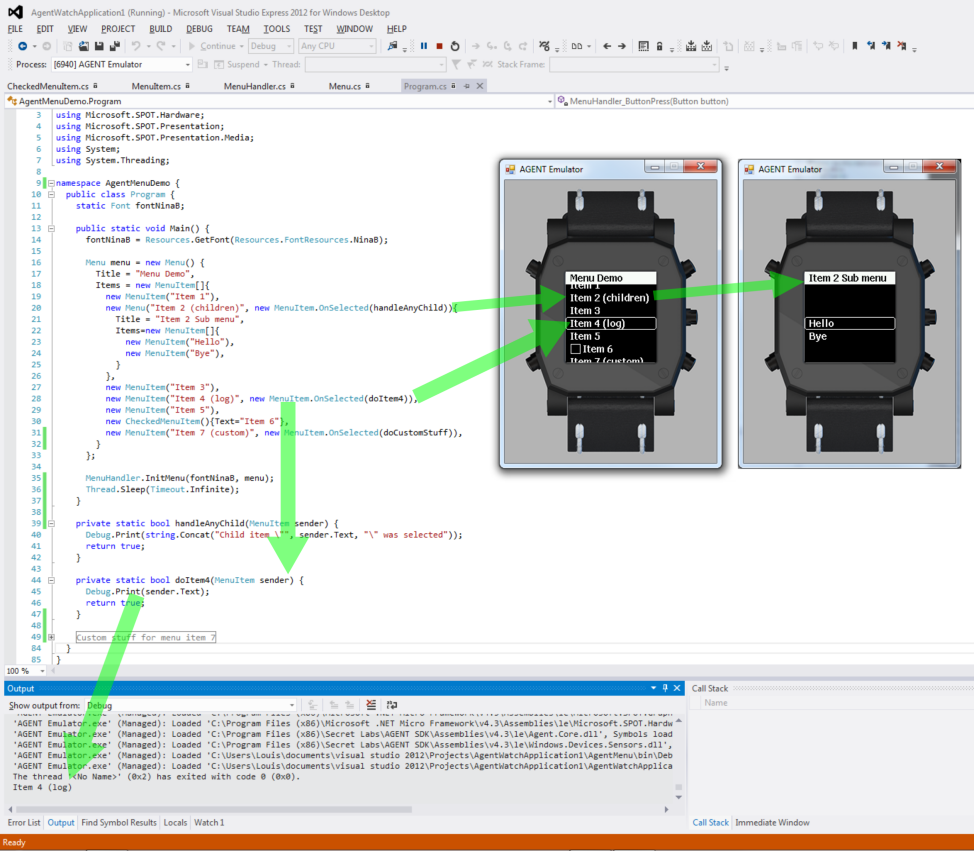Image resolution: width=974 pixels, height=851 pixels.
Task: Select Bye in second emulator sub menu
Action: [x=817, y=336]
